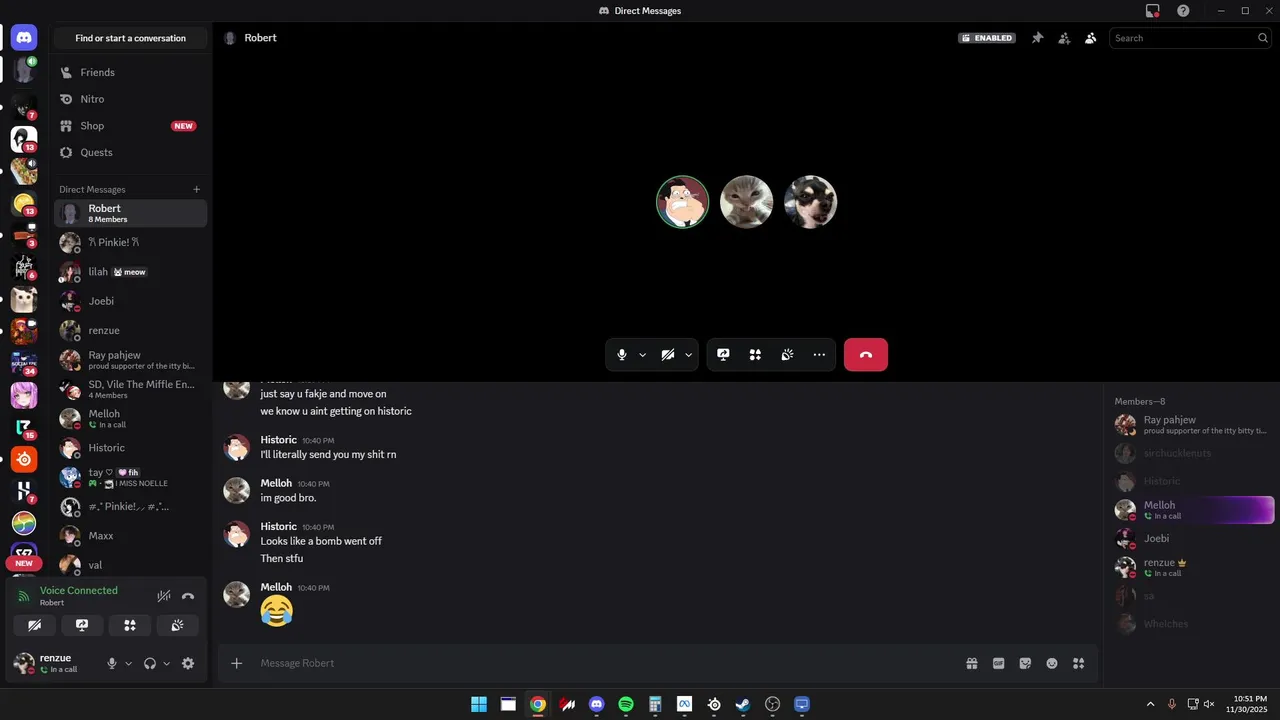Open Ray pahjew in the members list
The height and width of the screenshot is (720, 1280).
(x=1193, y=425)
